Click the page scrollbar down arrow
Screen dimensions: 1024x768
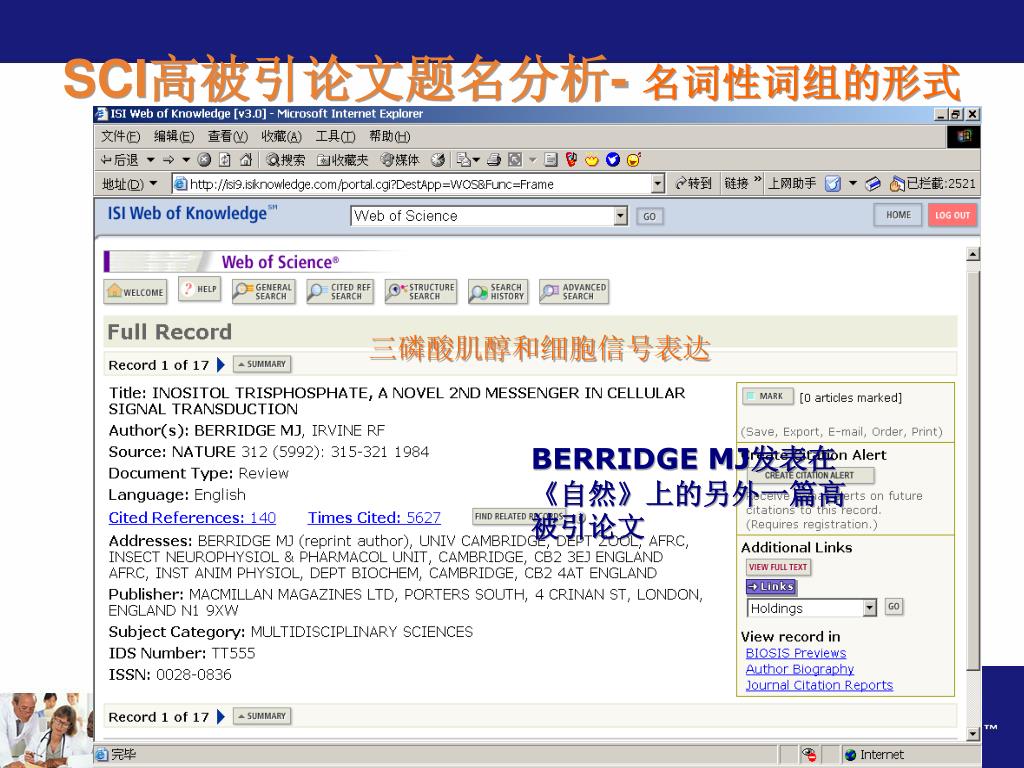coord(973,734)
